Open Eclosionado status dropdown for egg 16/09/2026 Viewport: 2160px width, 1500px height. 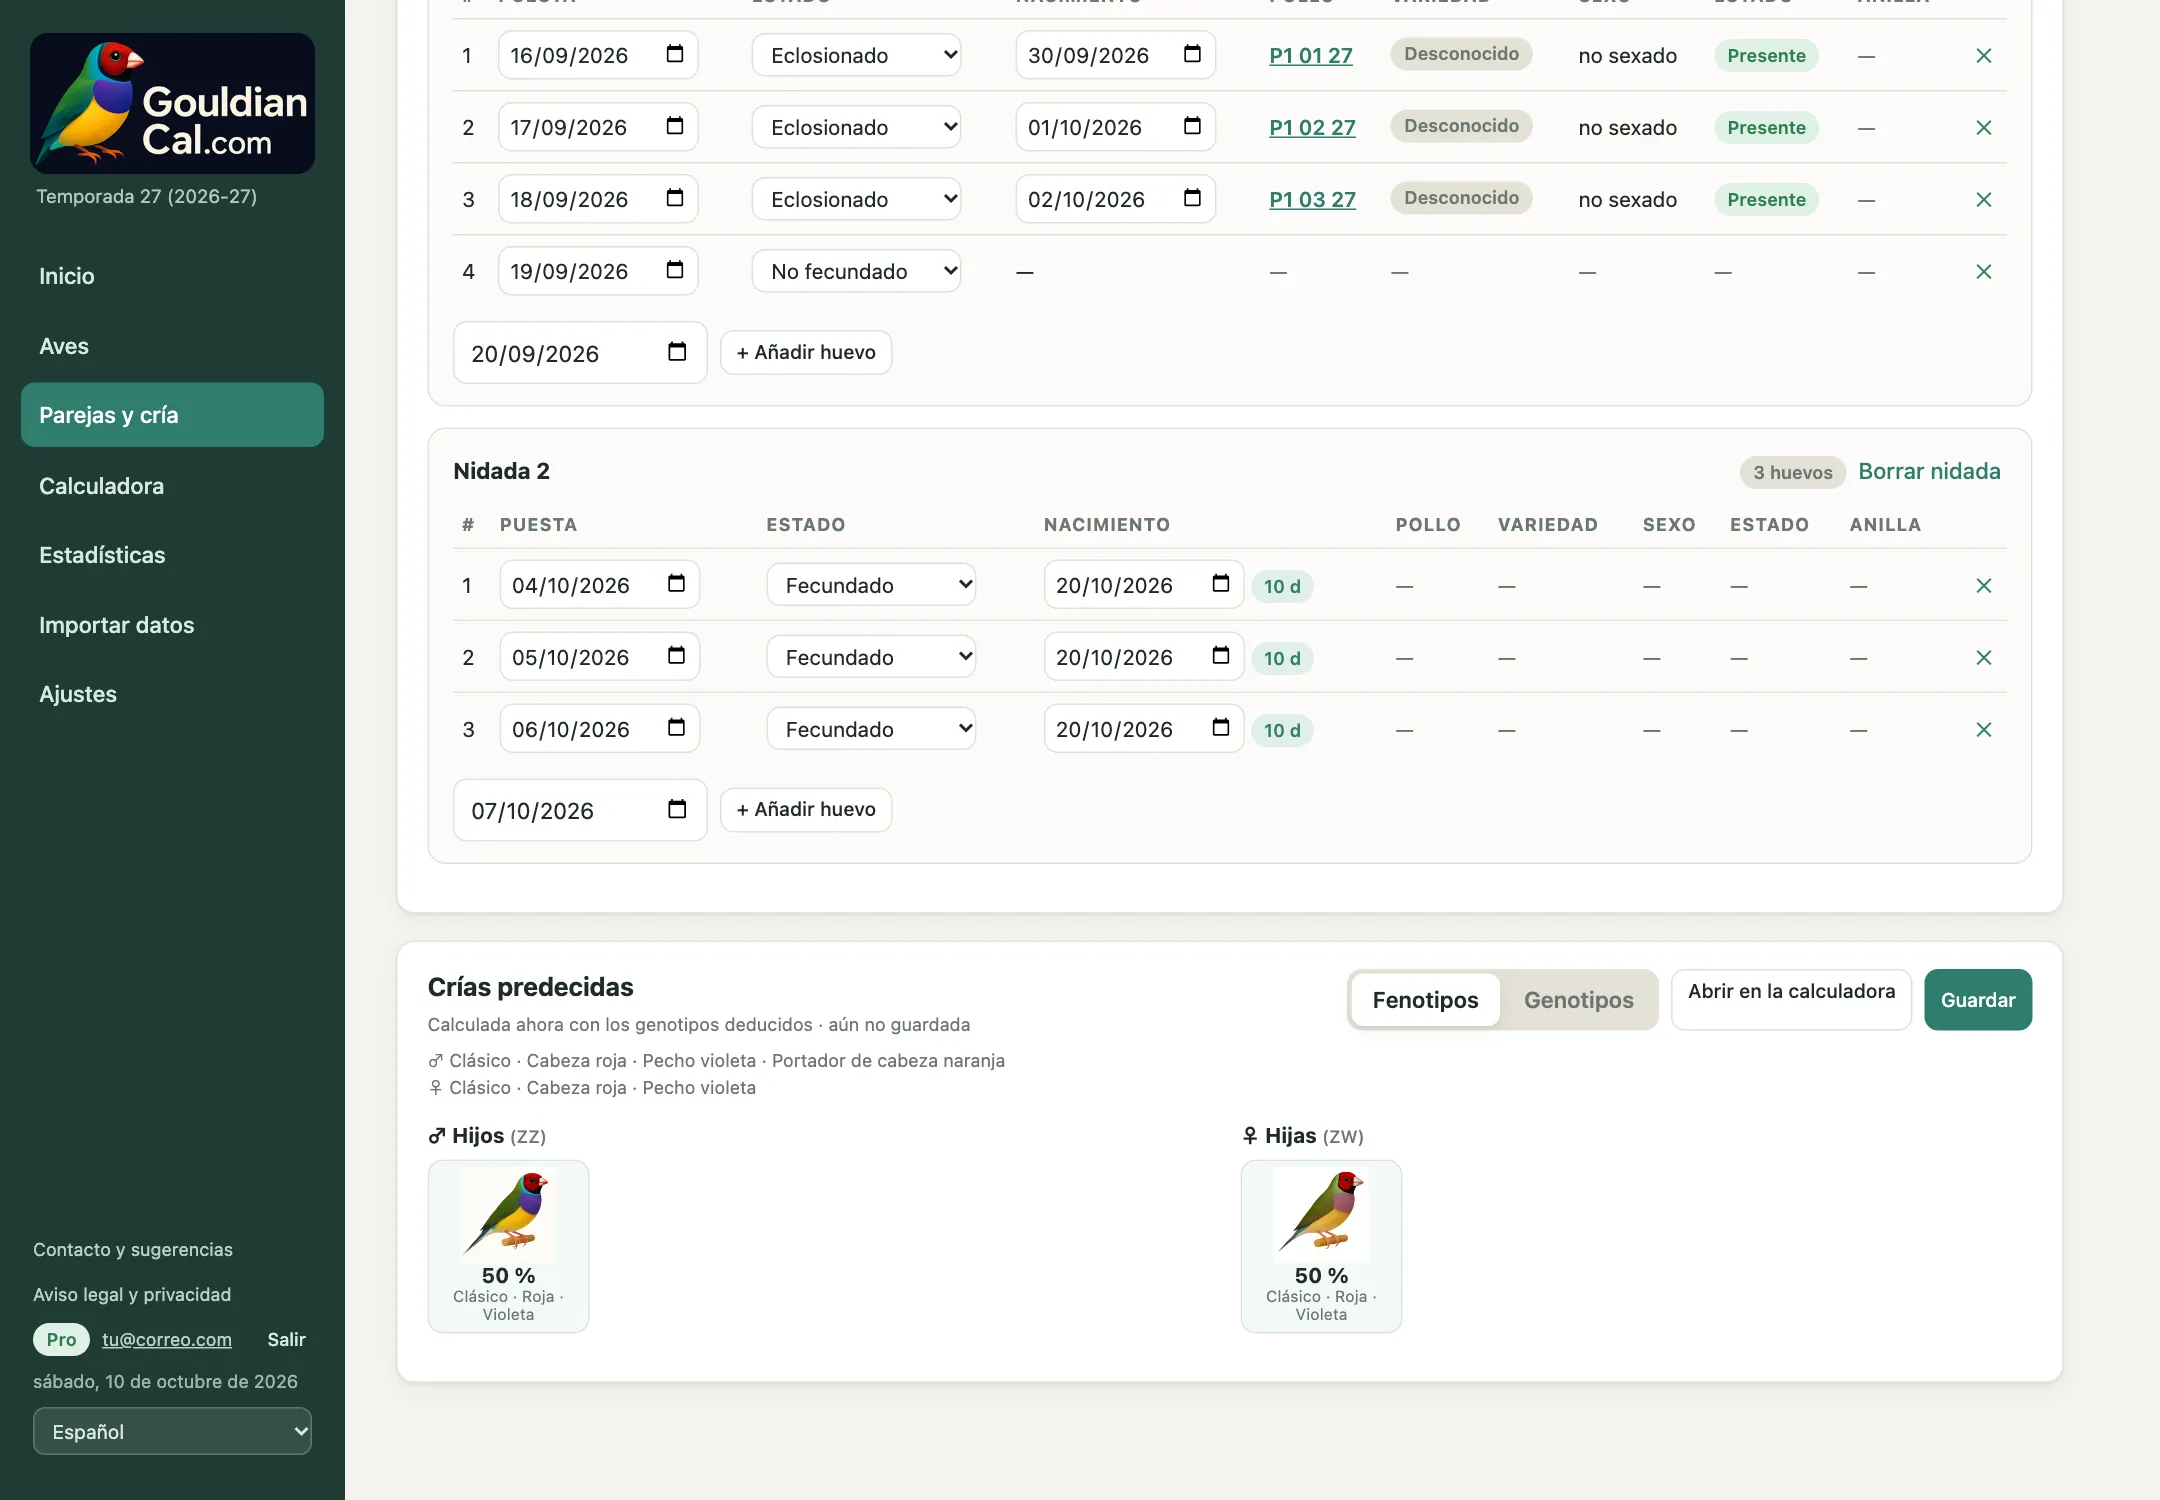(856, 55)
